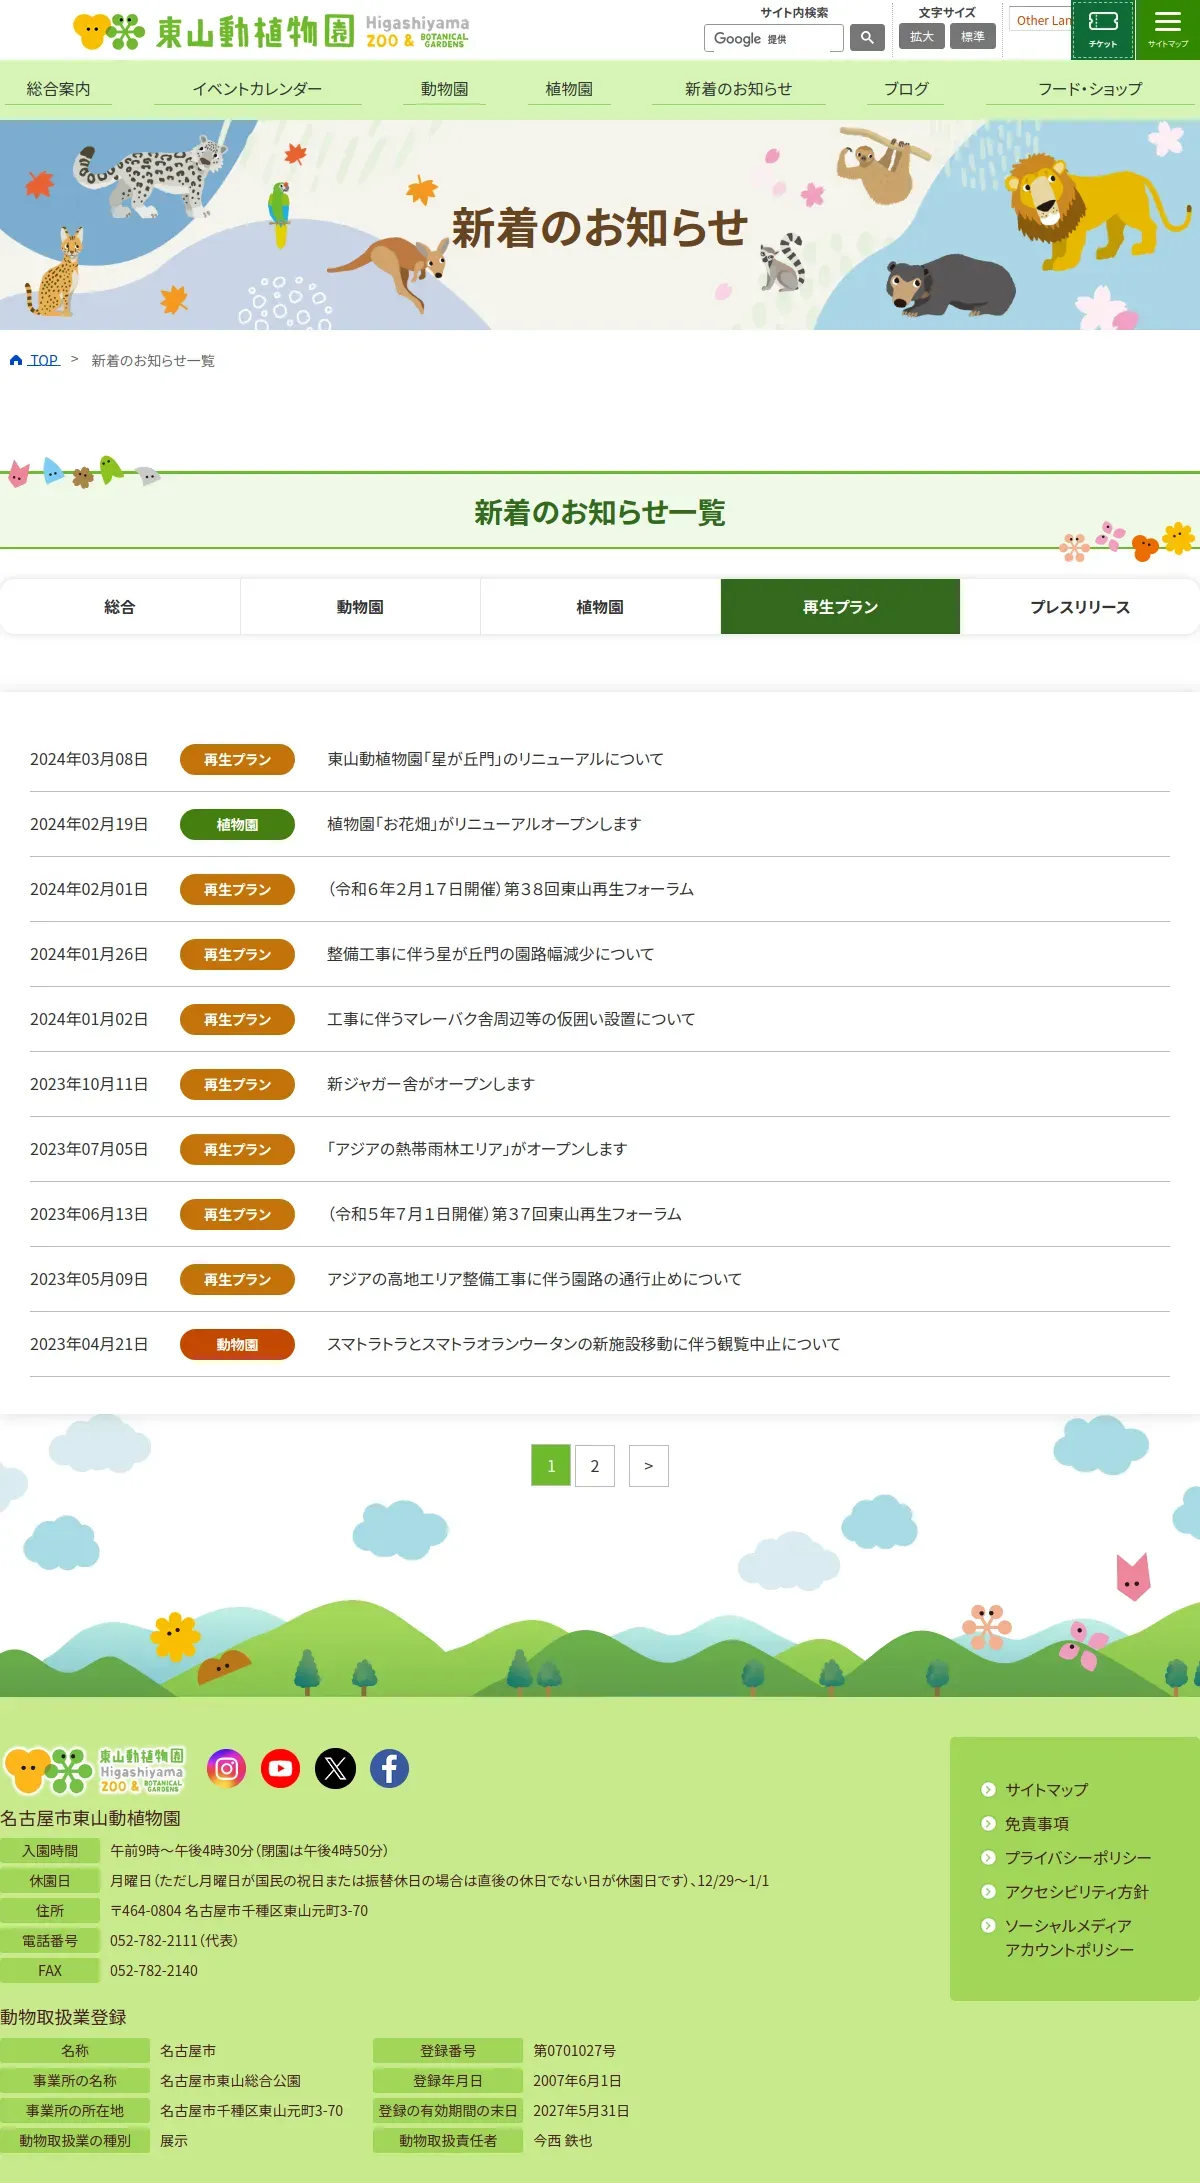Open 植物園「お花畑」リニューアルオープン article
The width and height of the screenshot is (1200, 2183).
tap(484, 824)
